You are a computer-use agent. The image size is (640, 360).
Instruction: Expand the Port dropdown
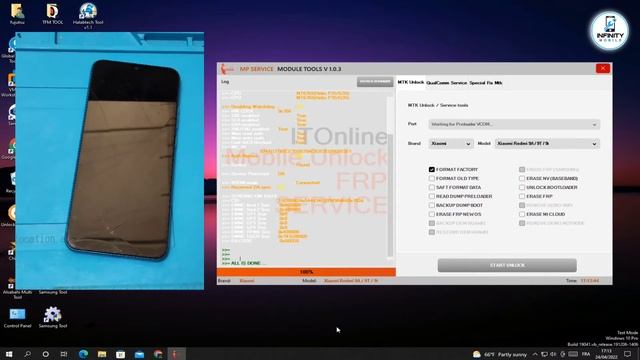[x=514, y=124]
